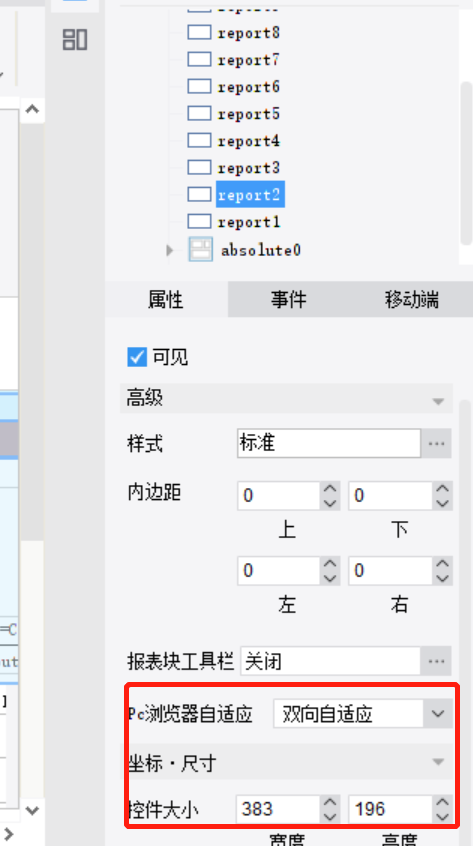Screen dimensions: 473x846
Task: Open the 样式 ellipsis button
Action: (x=436, y=444)
